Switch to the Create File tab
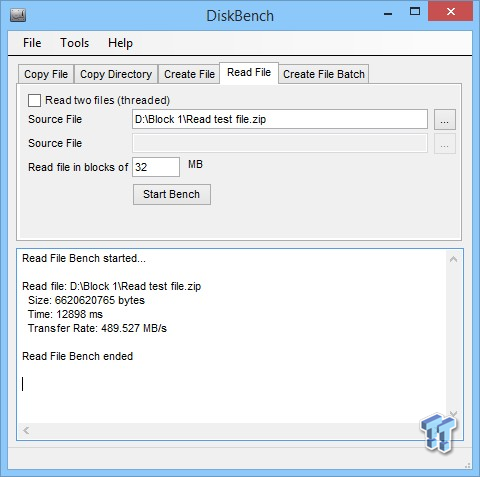The image size is (480, 477). pos(189,74)
